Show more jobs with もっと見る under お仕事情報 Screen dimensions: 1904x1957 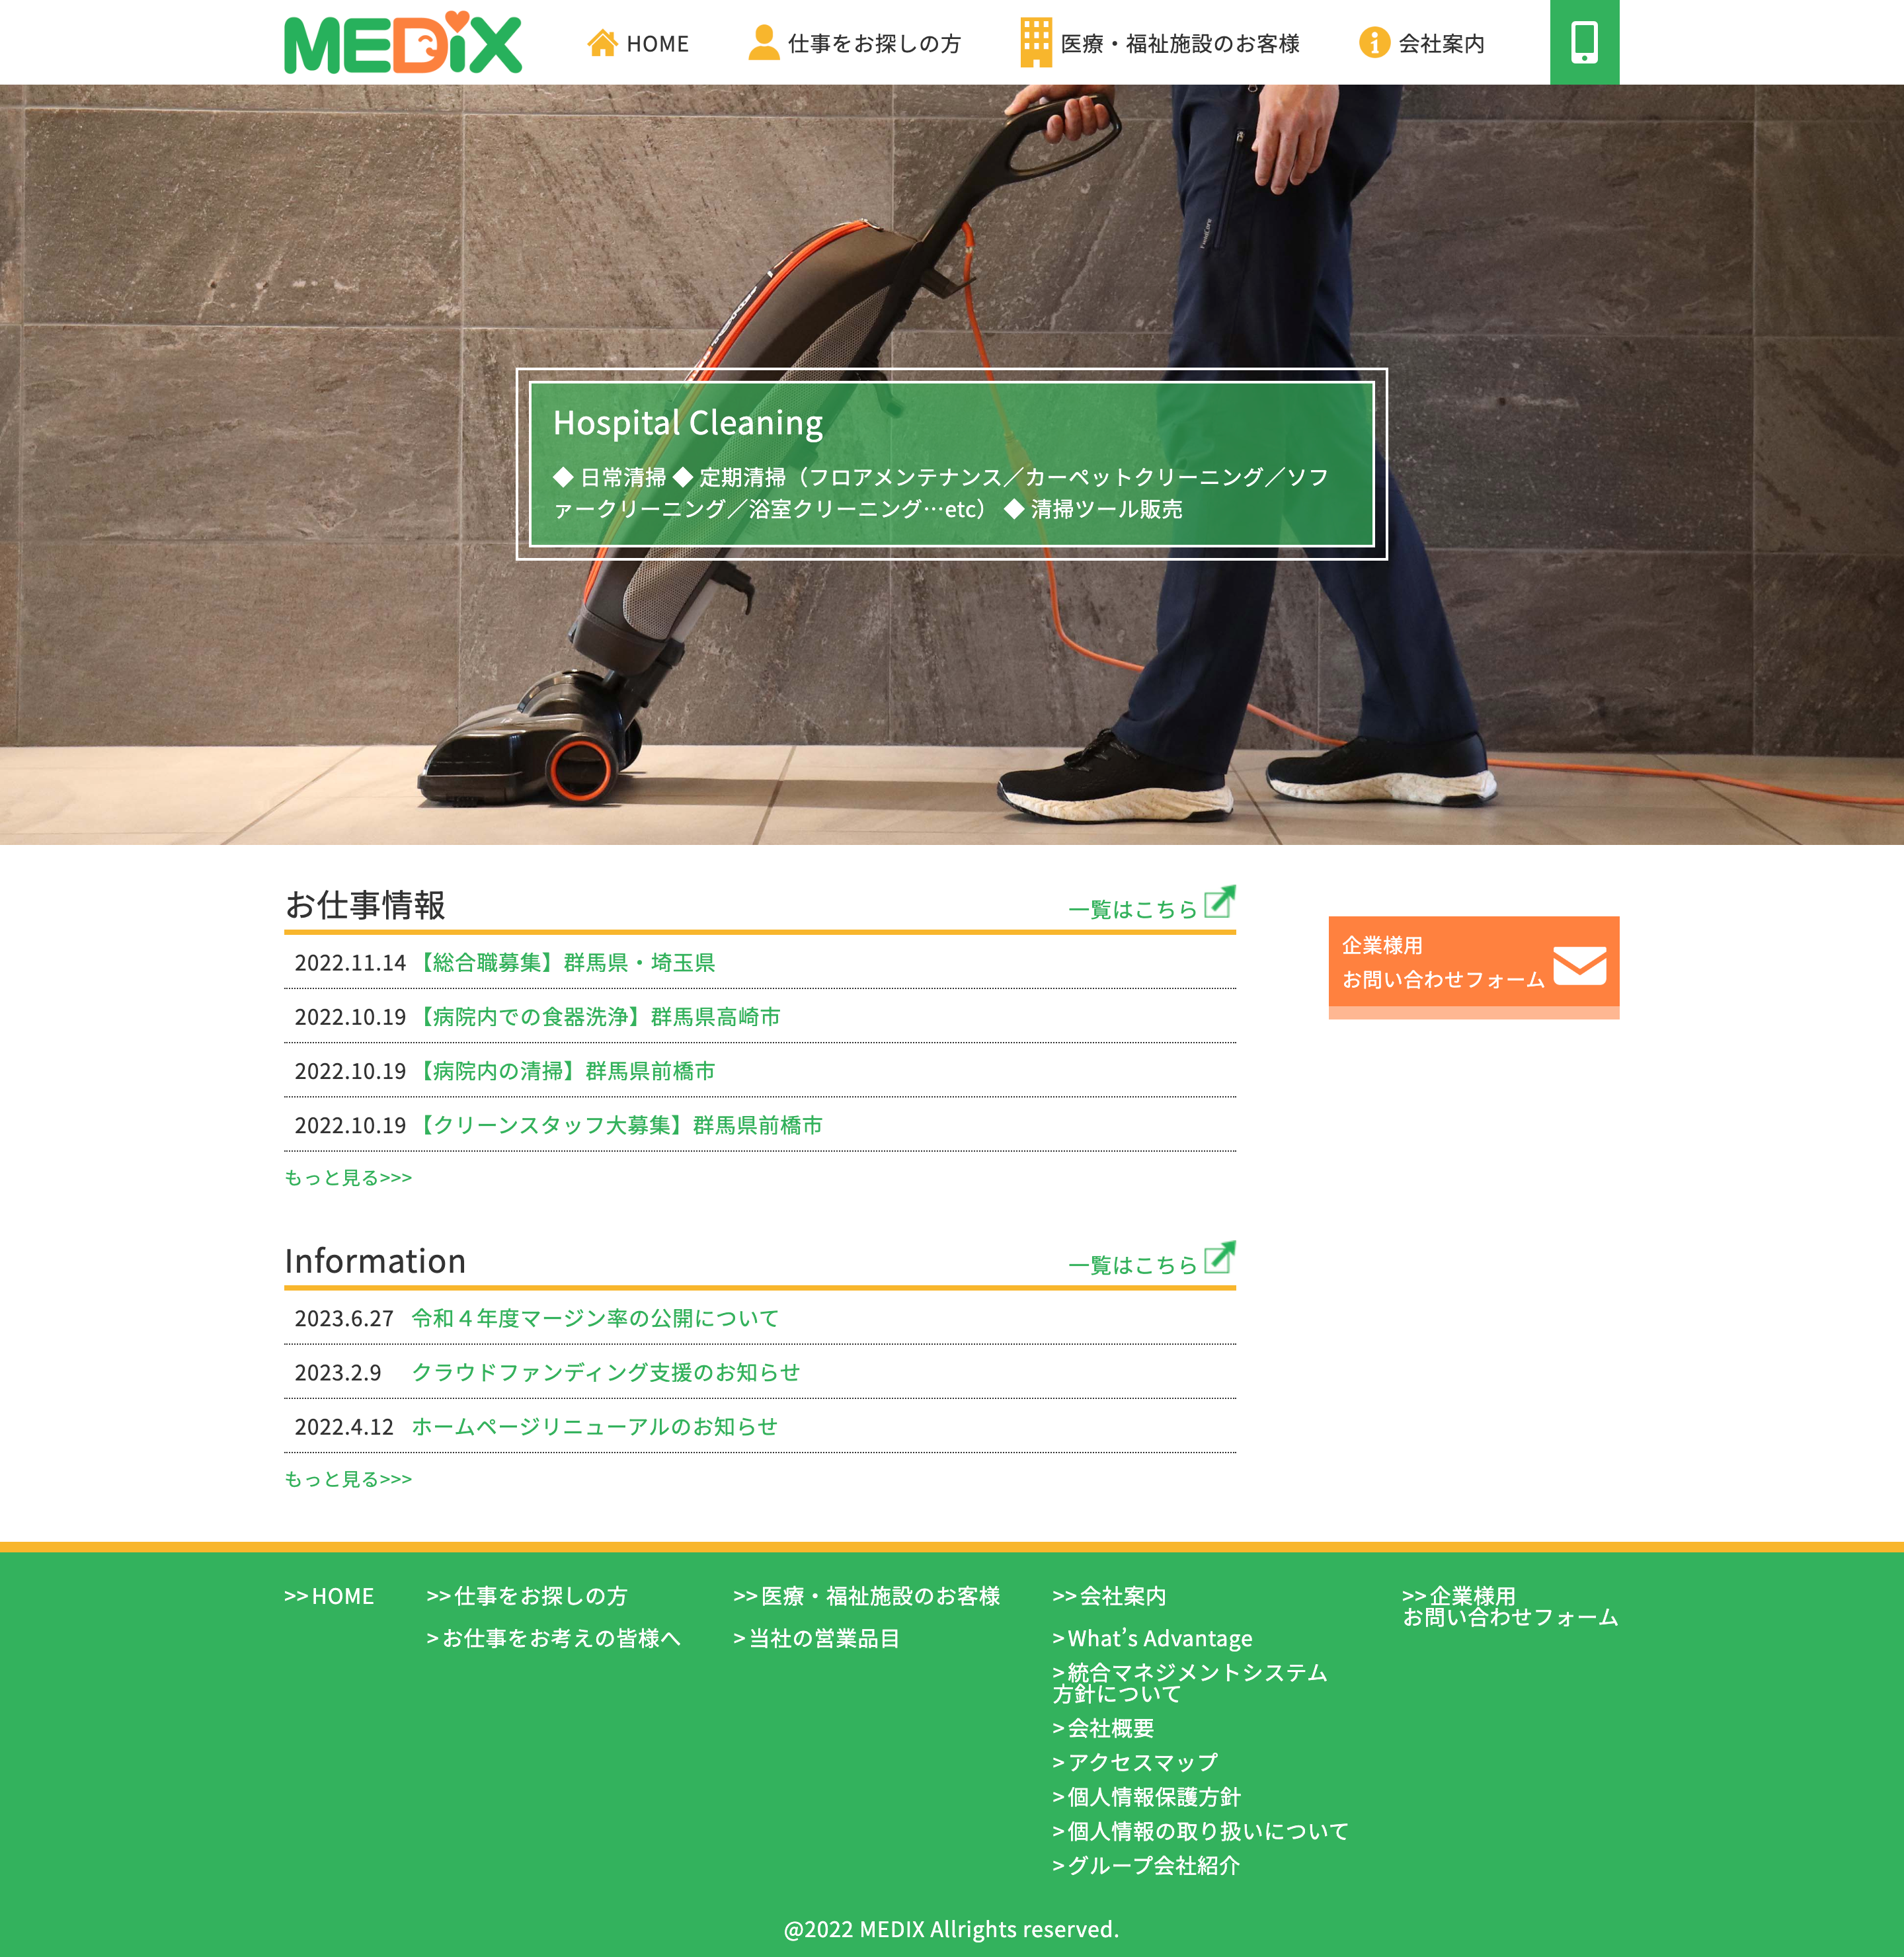tap(348, 1178)
